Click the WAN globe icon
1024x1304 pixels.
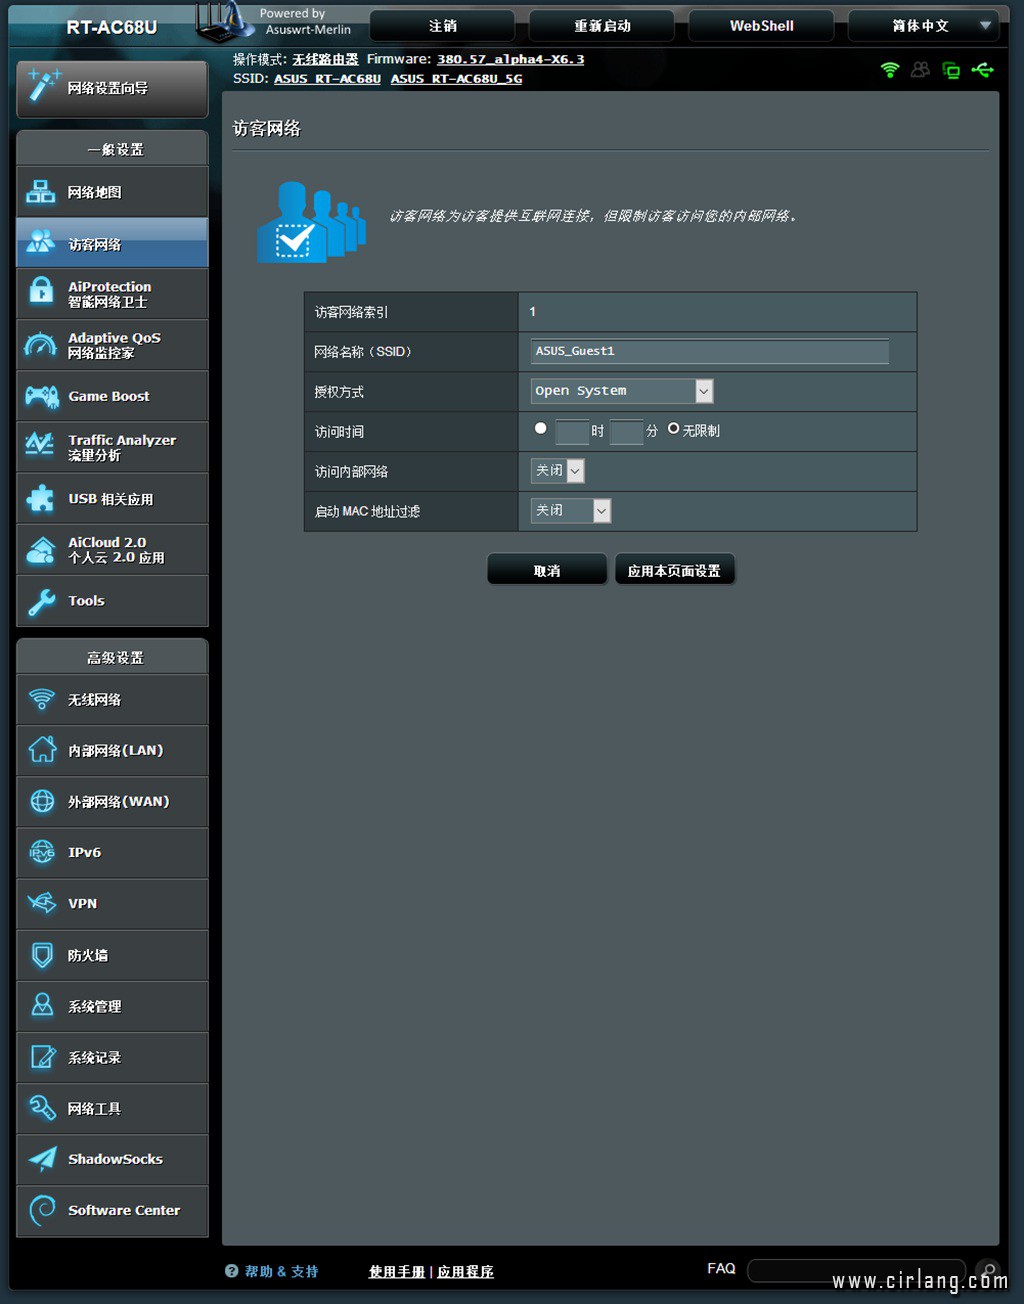pos(42,801)
